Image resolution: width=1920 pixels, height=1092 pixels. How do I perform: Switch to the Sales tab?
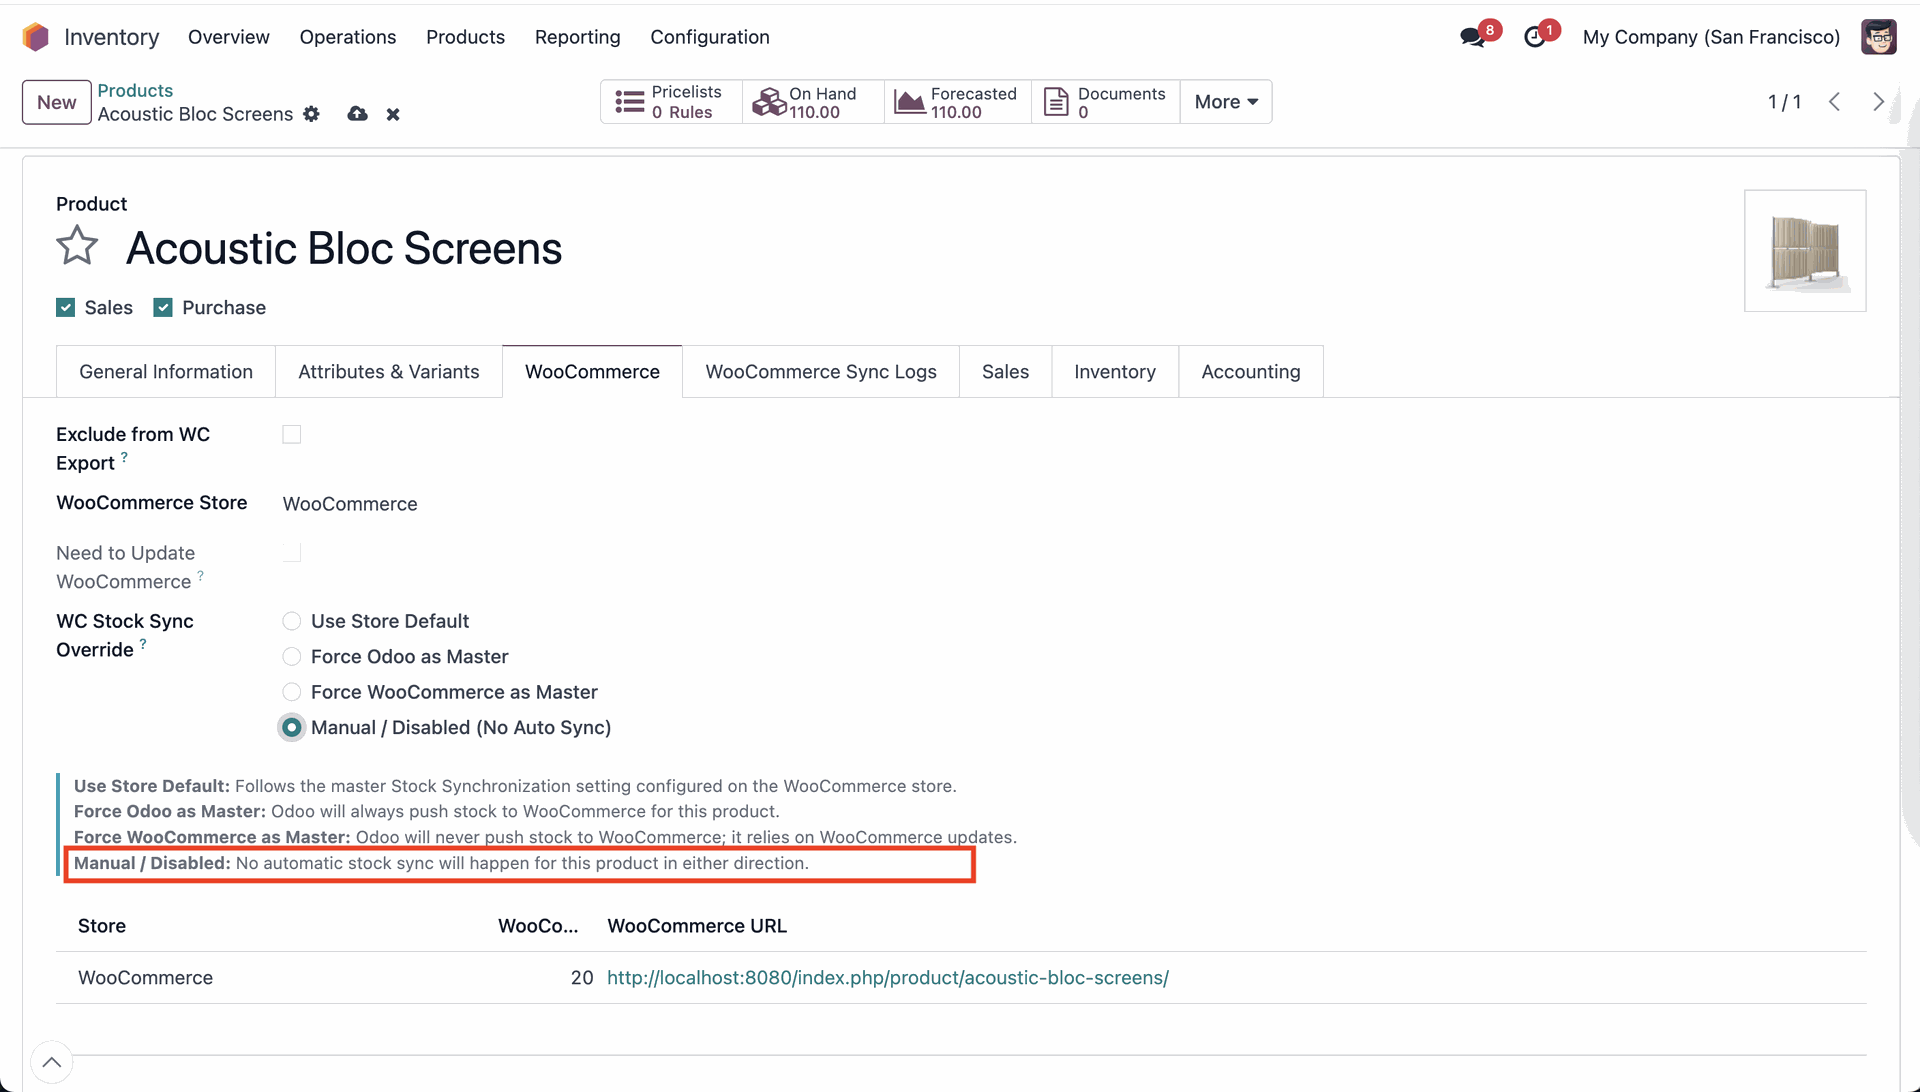(1006, 372)
